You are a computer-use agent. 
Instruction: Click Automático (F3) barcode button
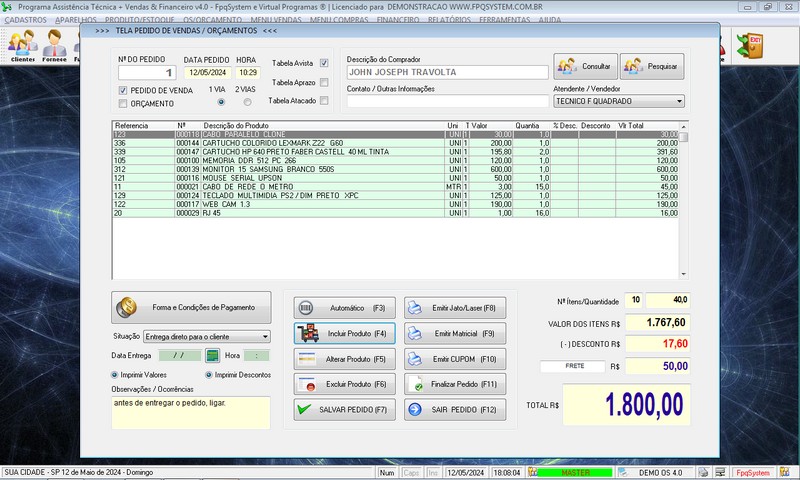(344, 308)
